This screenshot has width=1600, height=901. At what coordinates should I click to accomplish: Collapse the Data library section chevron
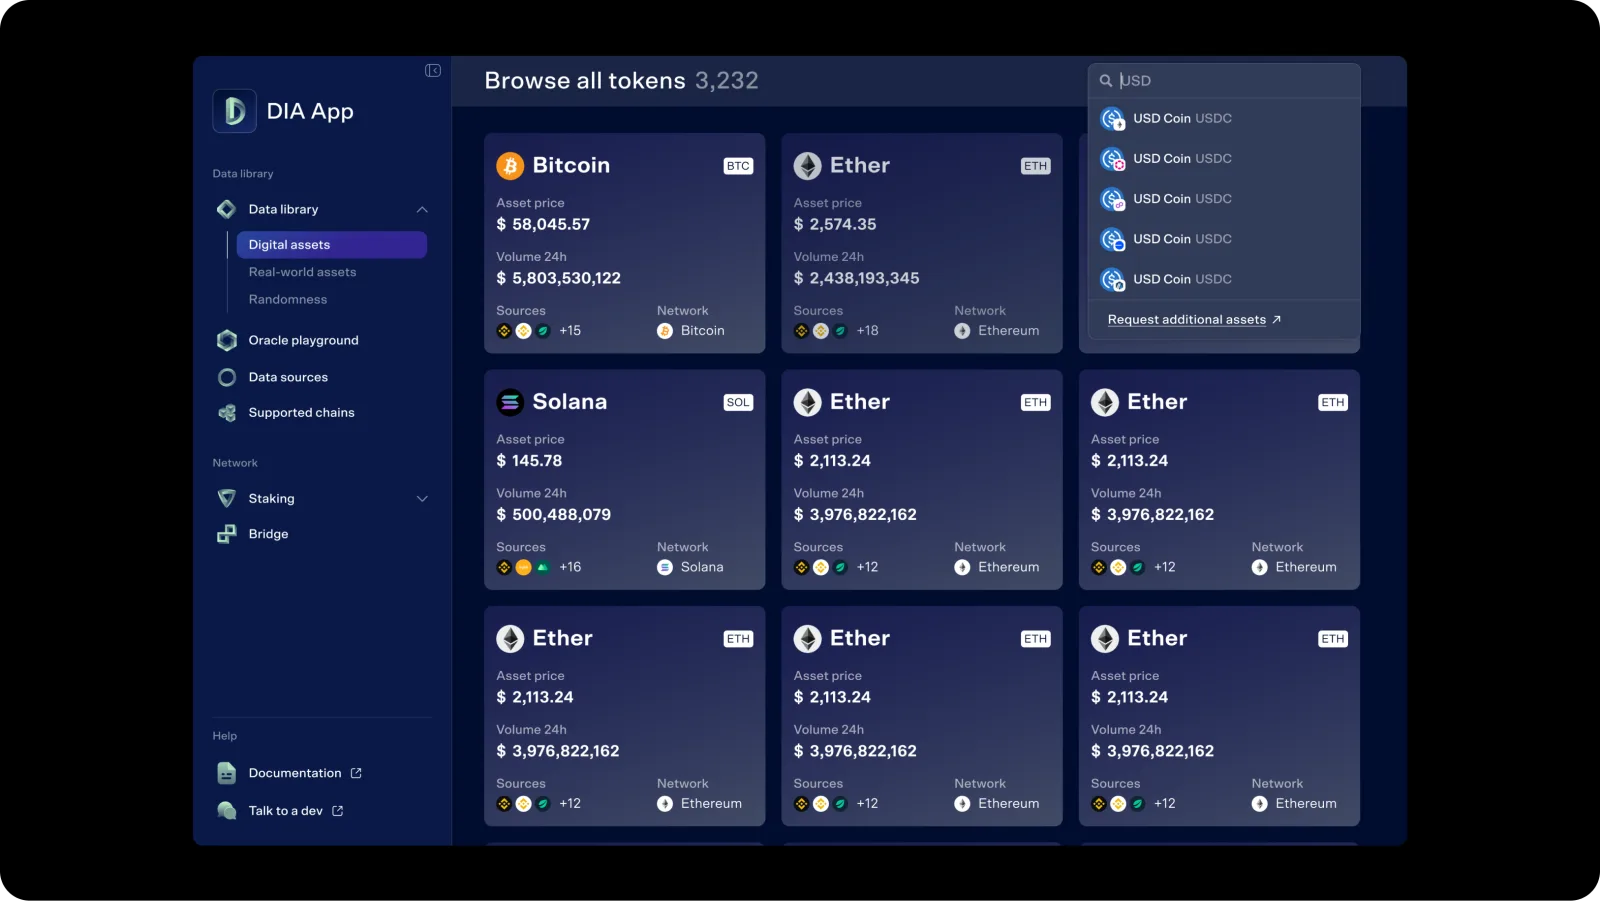point(422,209)
